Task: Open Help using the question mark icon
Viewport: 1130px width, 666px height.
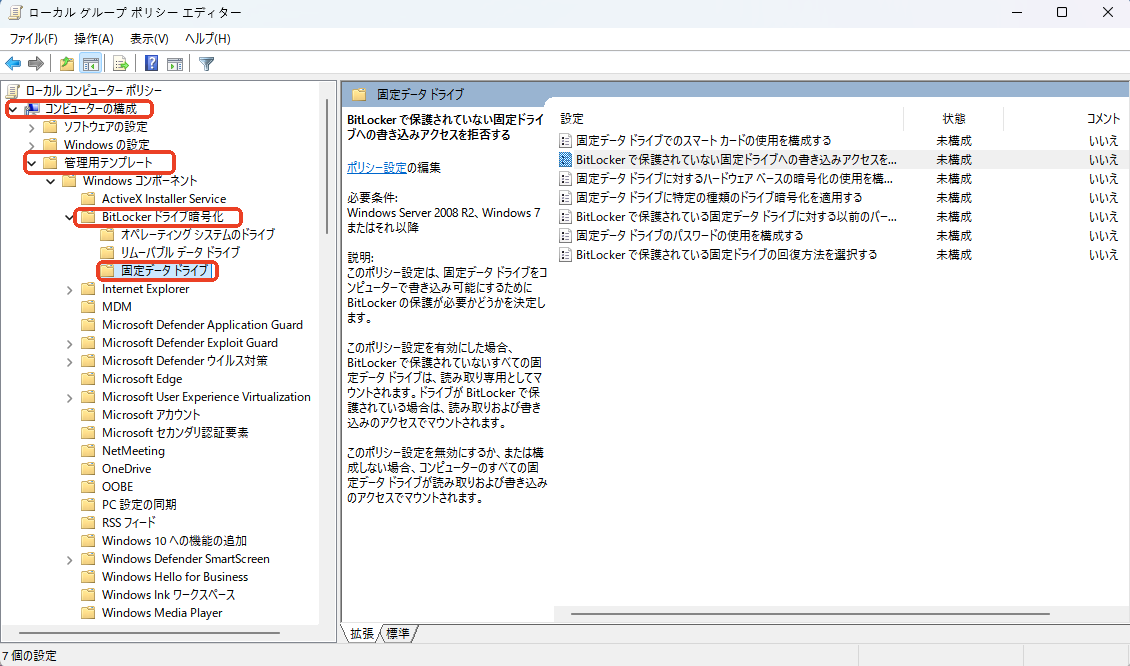Action: tap(150, 63)
